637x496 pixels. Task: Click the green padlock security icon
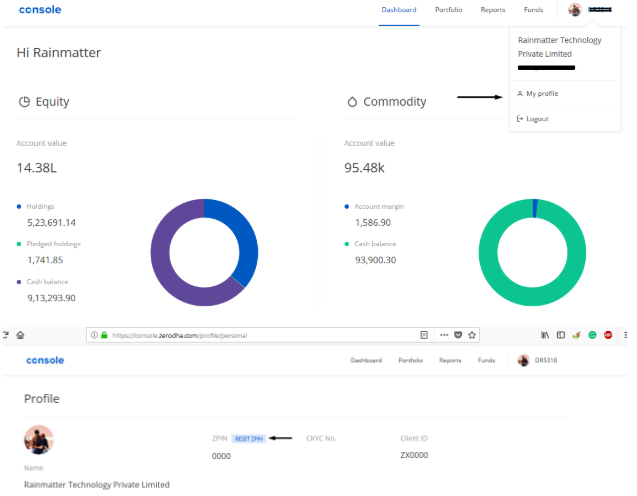coord(103,335)
